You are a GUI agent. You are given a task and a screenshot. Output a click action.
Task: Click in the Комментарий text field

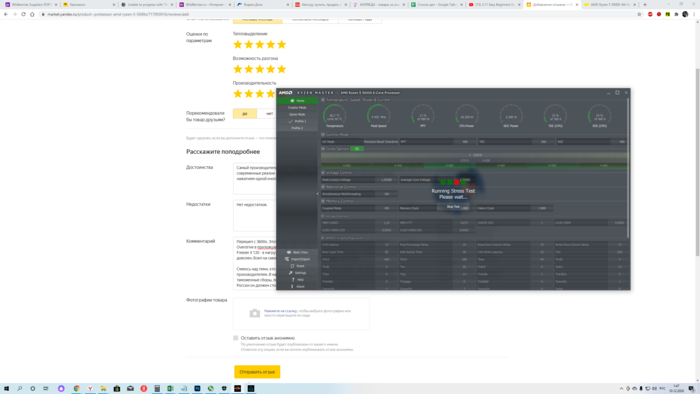click(255, 263)
